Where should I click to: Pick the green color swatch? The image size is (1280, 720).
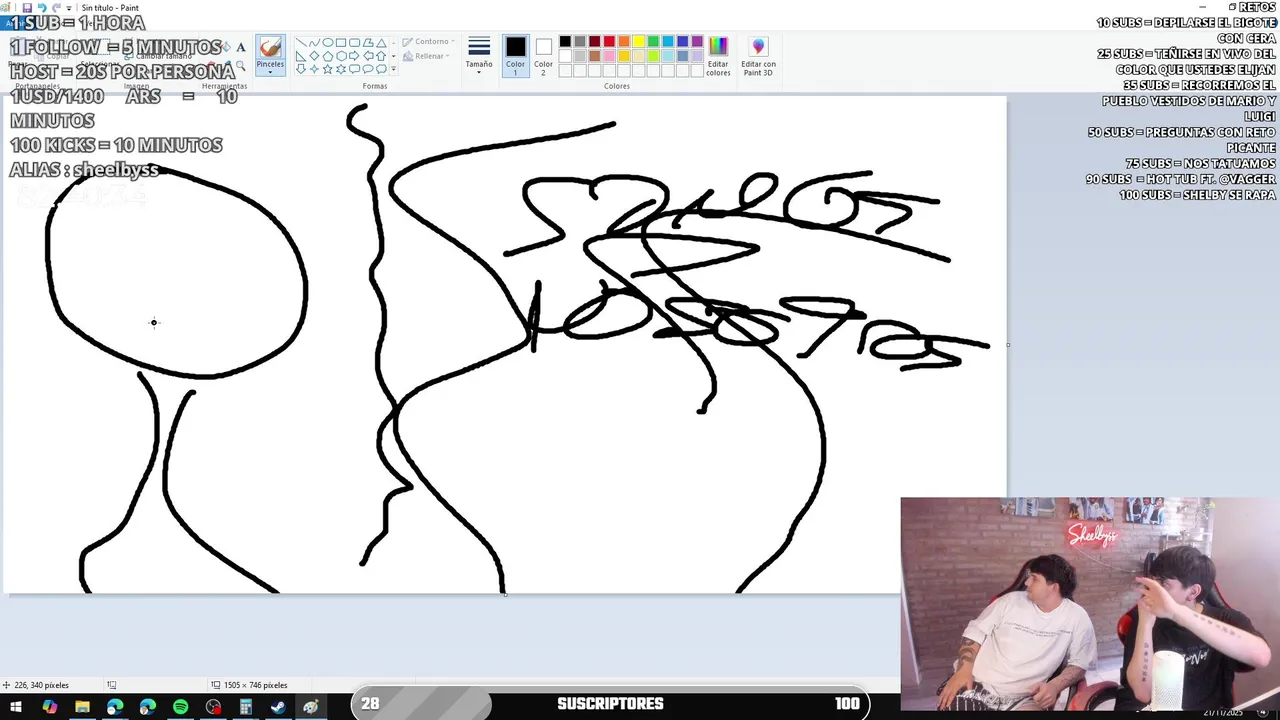click(x=653, y=41)
